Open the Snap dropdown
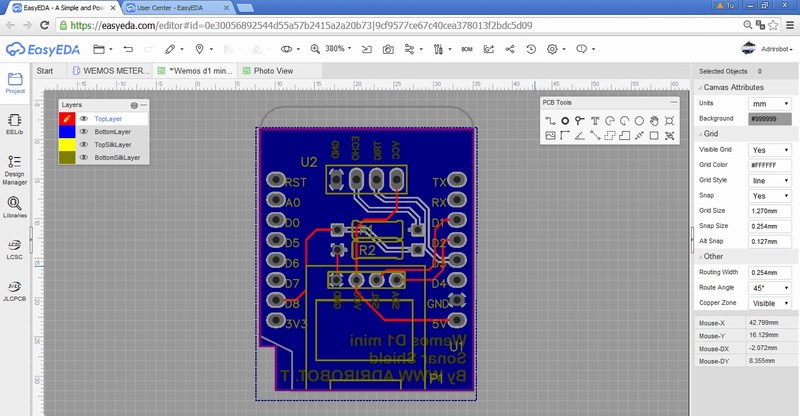The image size is (800, 416). (x=770, y=196)
